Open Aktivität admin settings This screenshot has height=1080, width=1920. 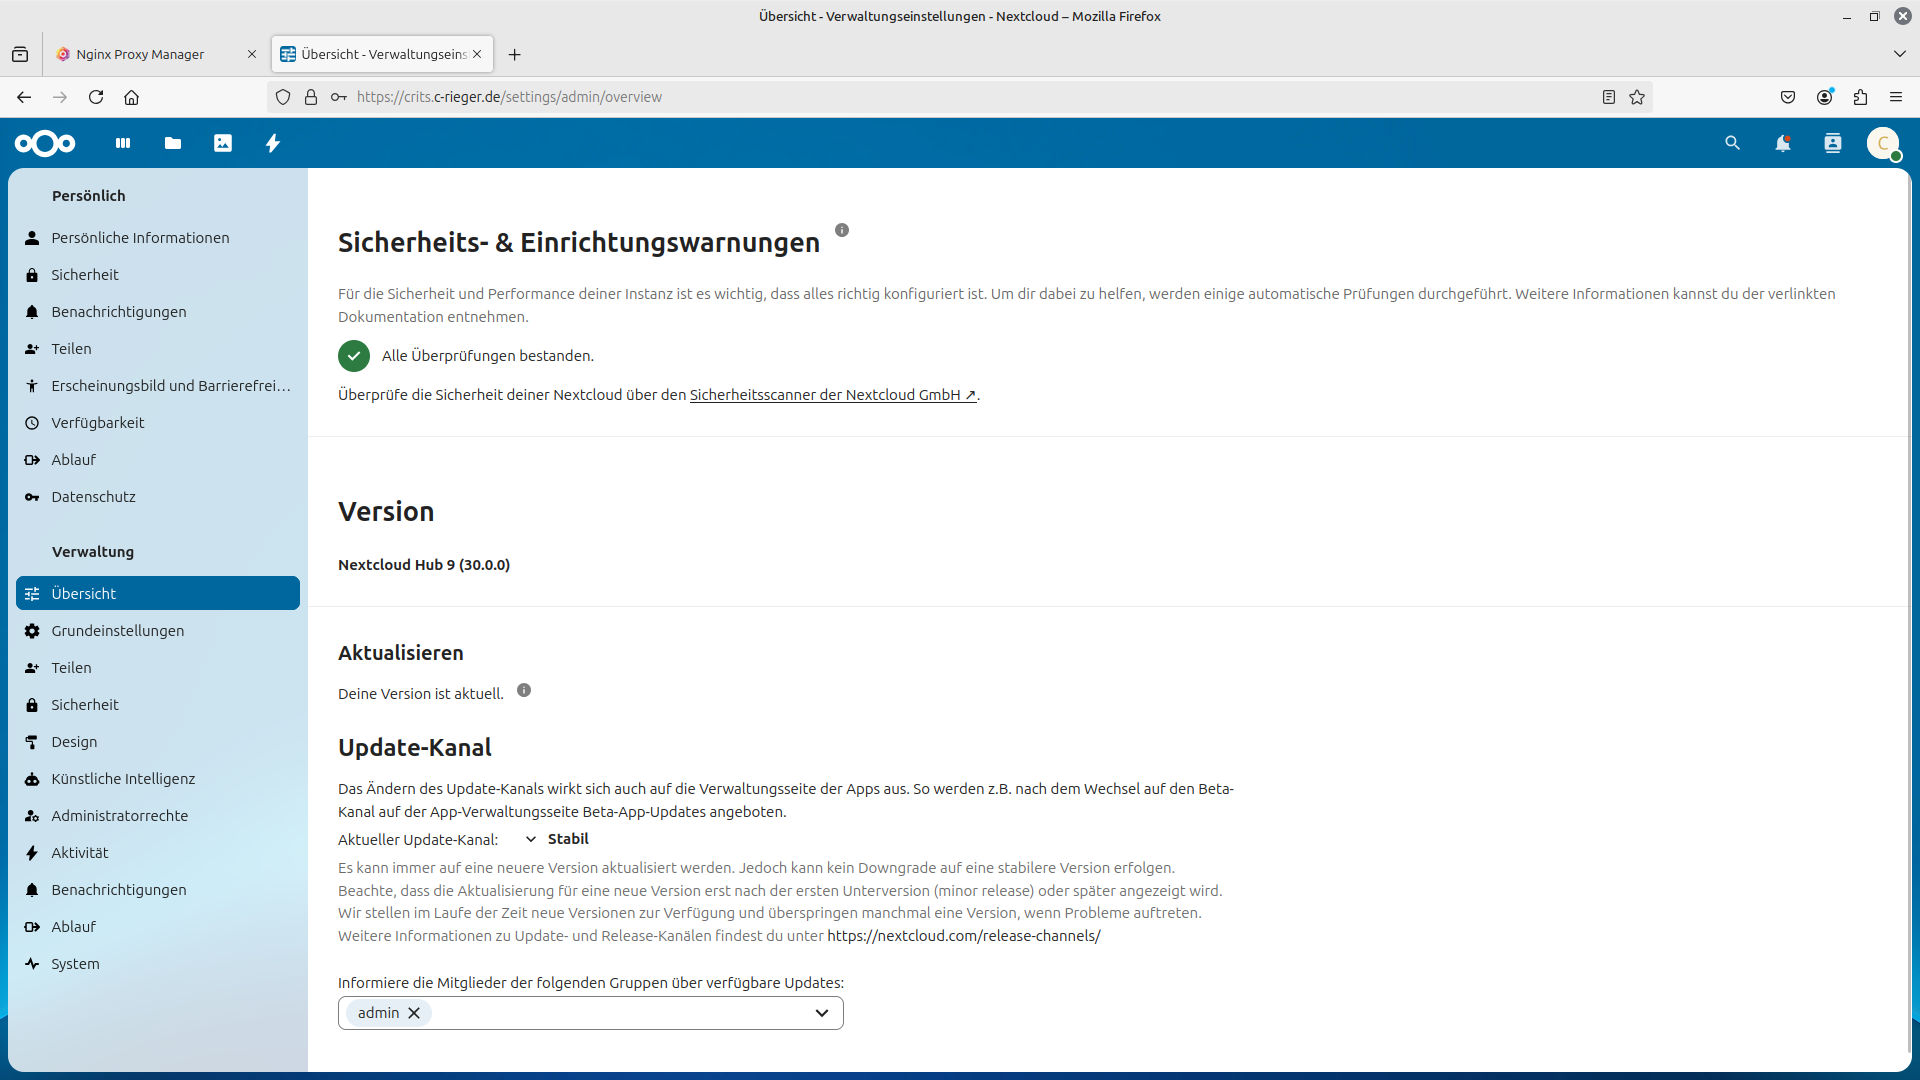coord(158,853)
